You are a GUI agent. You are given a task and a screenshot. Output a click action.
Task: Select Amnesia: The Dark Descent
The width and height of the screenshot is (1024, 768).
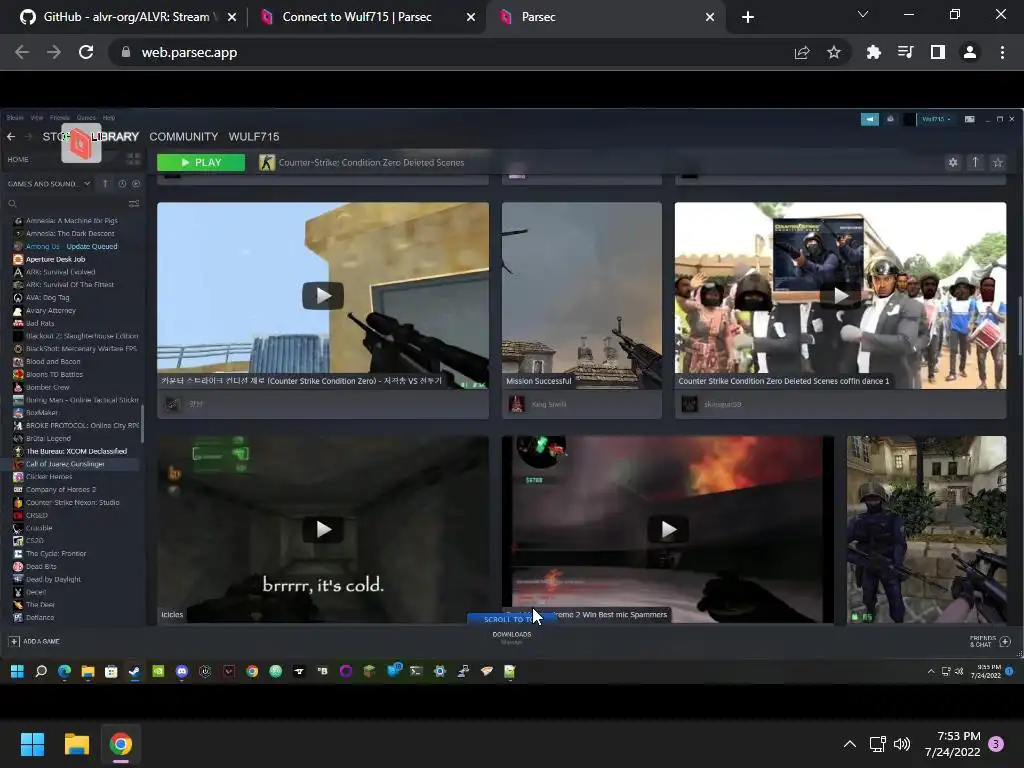pos(70,233)
